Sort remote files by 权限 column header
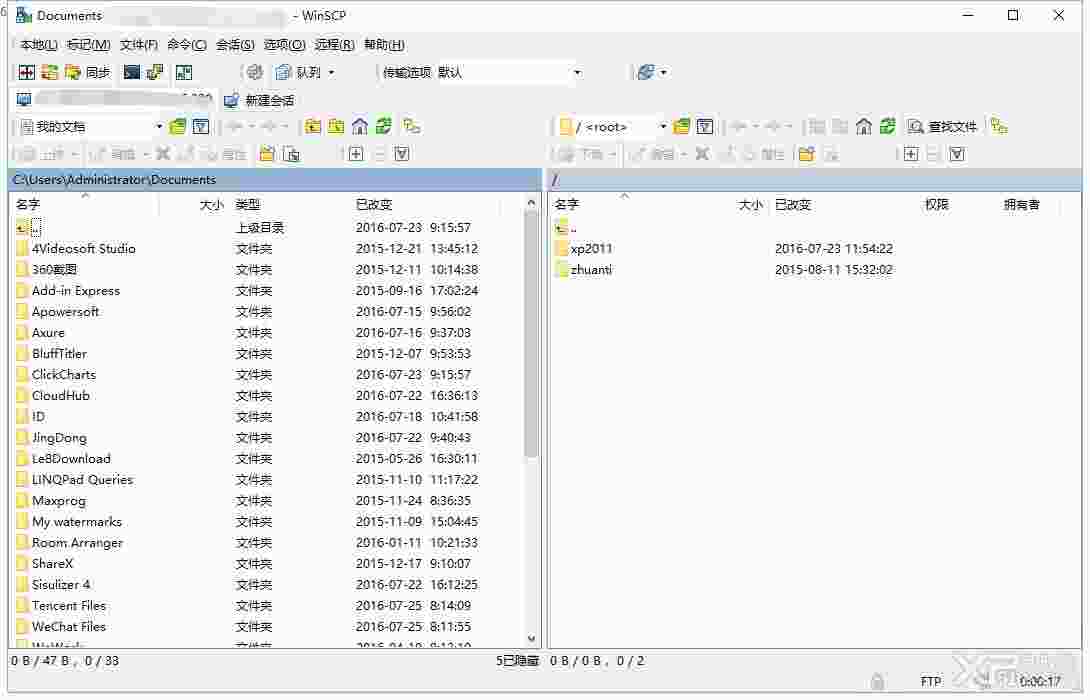The image size is (1090, 700). [936, 204]
